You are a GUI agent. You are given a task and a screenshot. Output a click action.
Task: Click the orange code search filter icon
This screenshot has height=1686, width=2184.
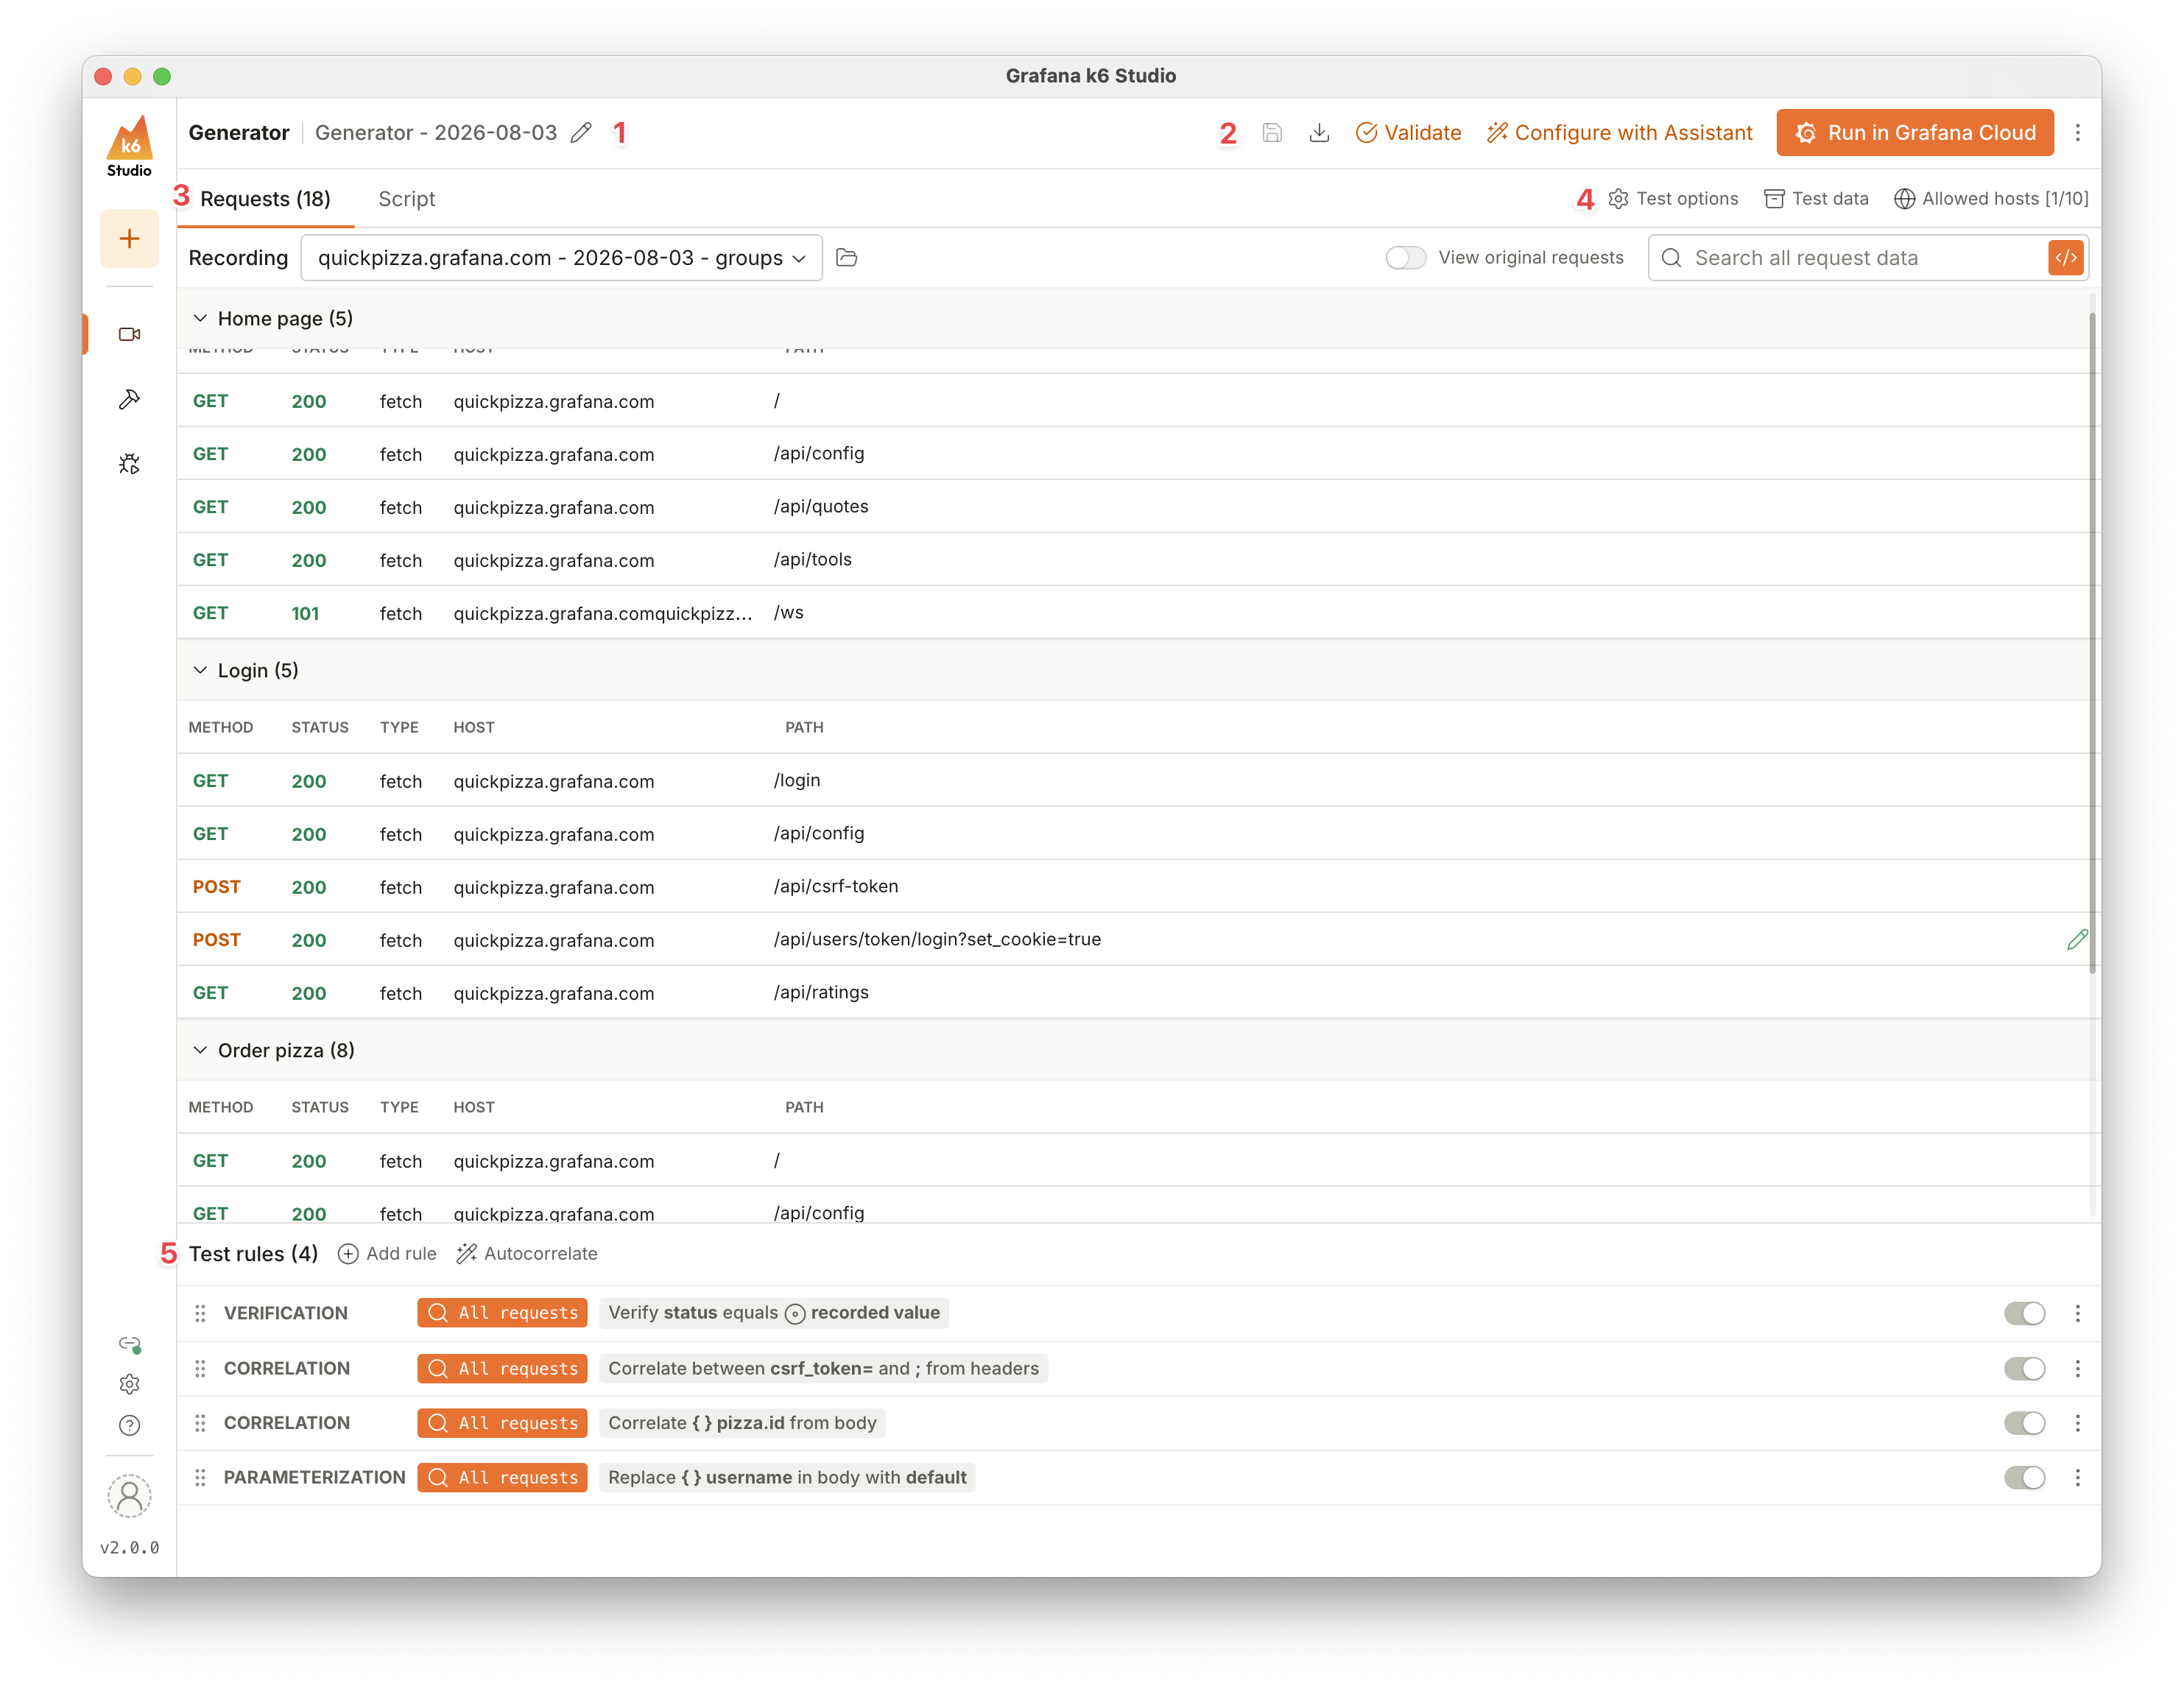coord(2066,258)
